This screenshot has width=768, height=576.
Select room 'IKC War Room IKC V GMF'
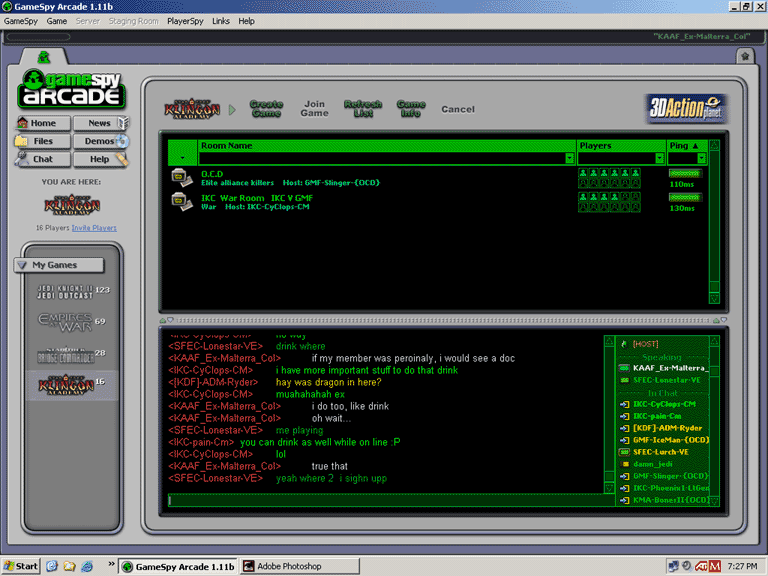coord(257,198)
